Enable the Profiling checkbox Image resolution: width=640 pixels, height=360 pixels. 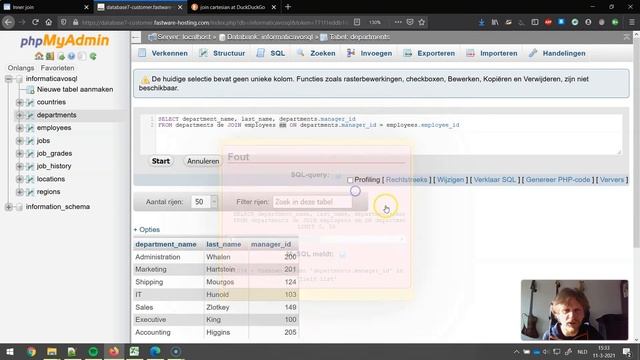point(350,180)
